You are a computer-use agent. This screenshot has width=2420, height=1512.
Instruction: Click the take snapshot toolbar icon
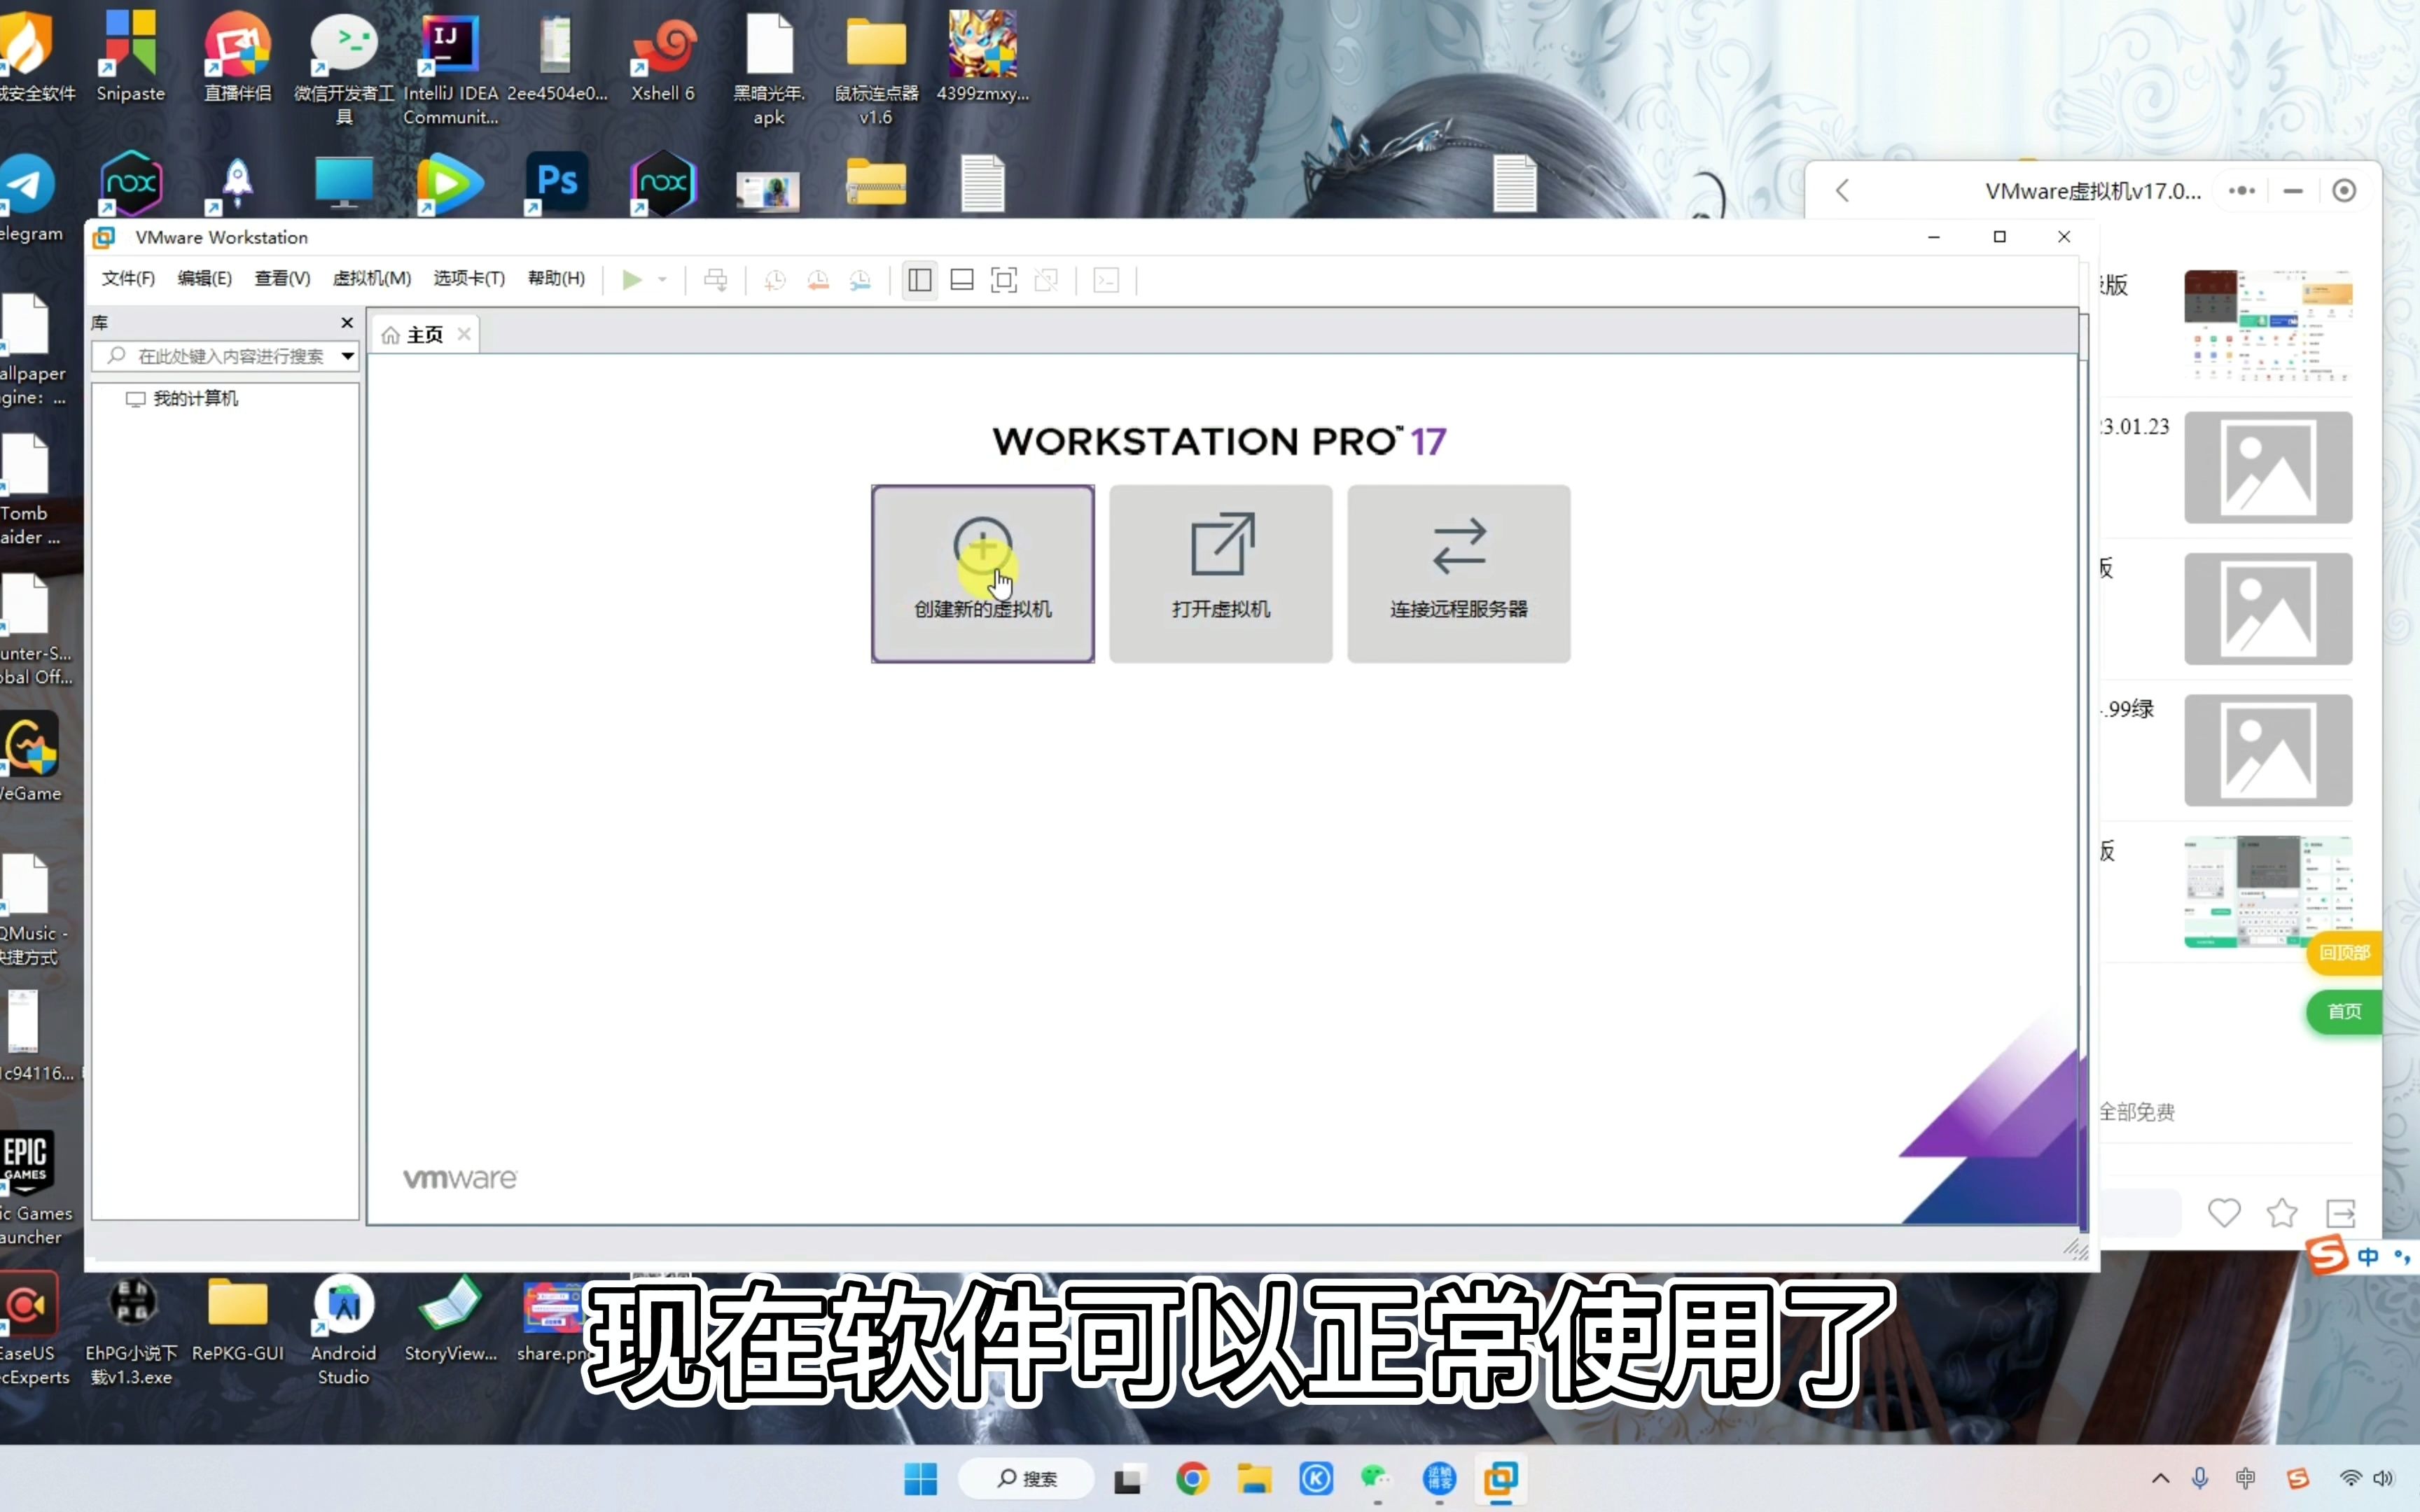tap(775, 280)
